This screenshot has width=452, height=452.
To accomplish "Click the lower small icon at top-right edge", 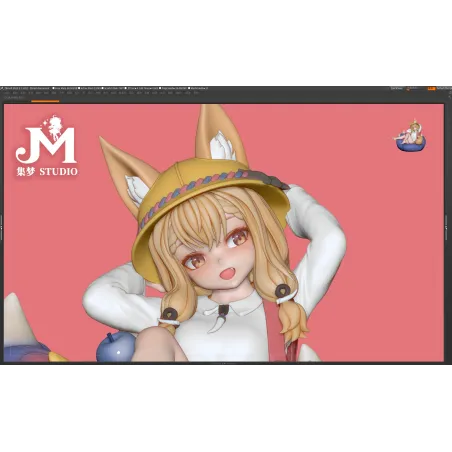I will [449, 97].
